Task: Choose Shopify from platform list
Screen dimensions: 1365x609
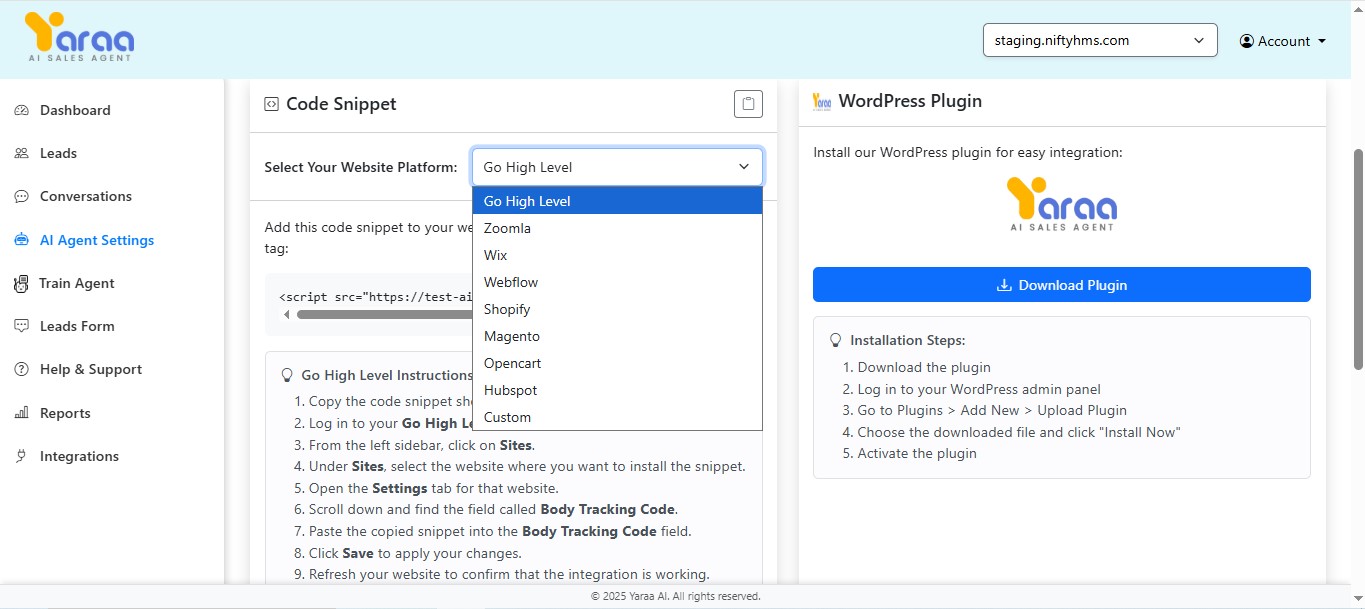Action: pyautogui.click(x=617, y=309)
